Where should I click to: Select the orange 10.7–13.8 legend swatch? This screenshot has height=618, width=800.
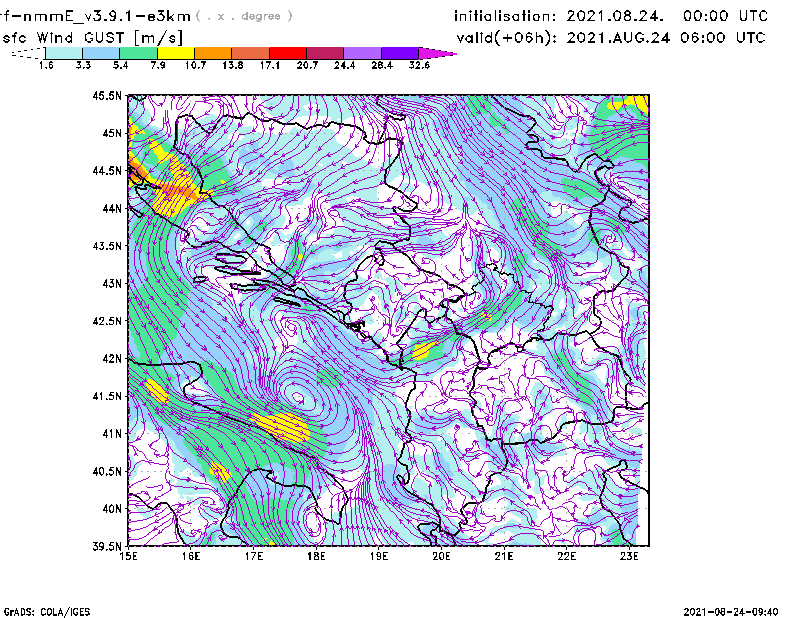coord(213,53)
